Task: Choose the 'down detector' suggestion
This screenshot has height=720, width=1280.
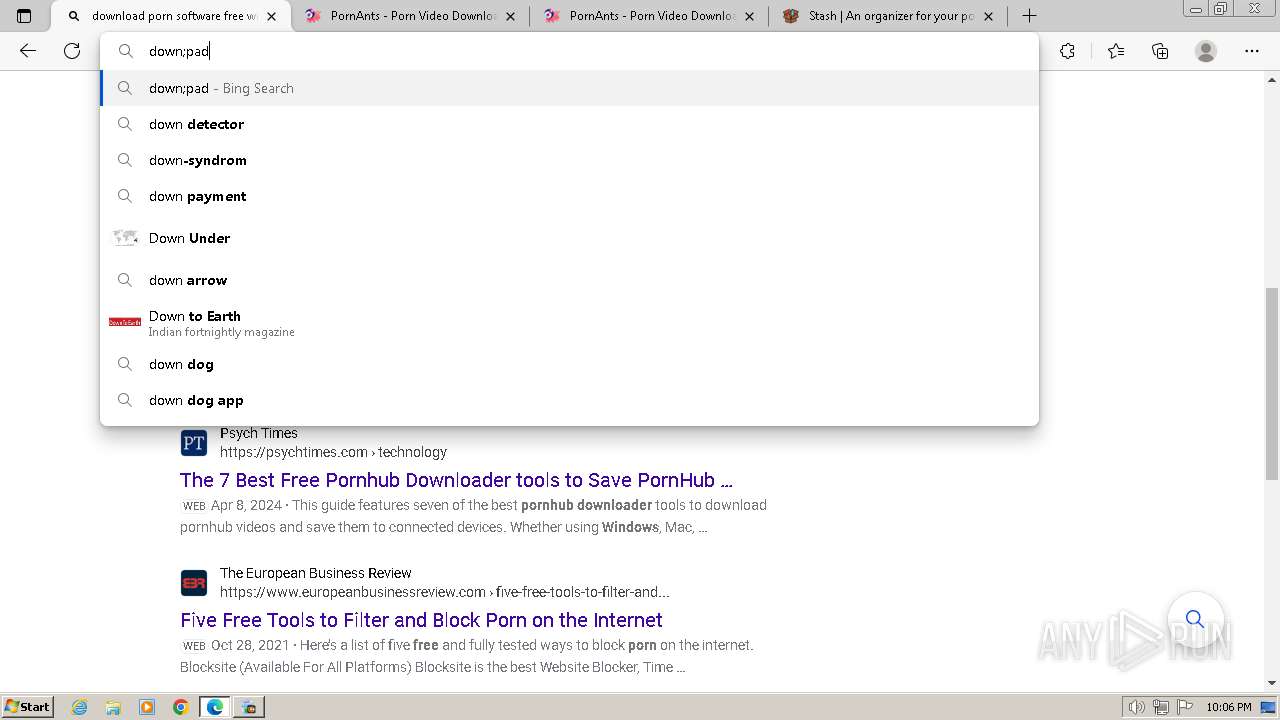Action: [569, 124]
